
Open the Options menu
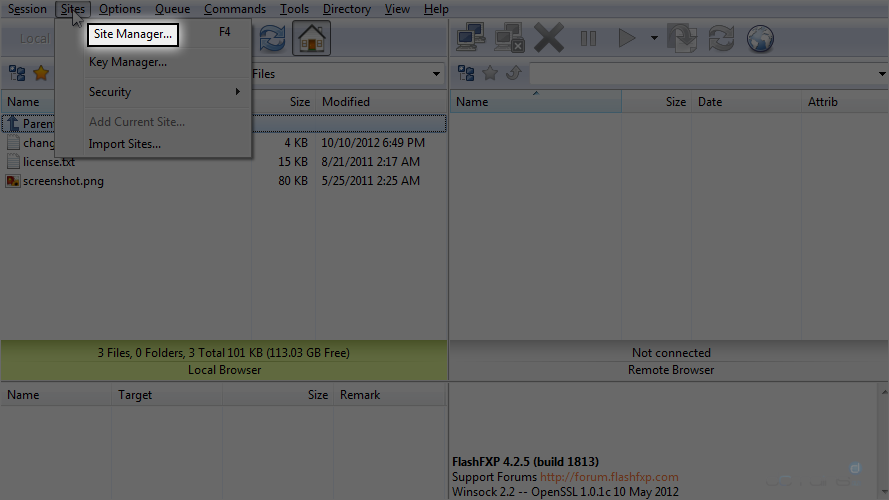click(120, 9)
